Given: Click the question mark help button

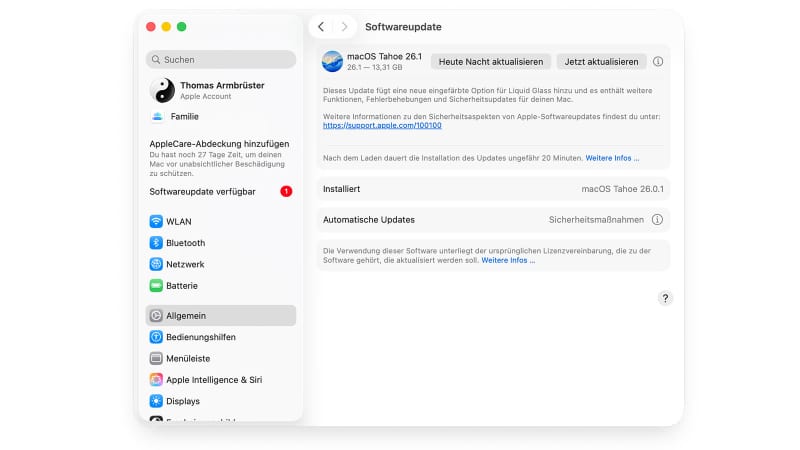Looking at the screenshot, I should (x=666, y=298).
